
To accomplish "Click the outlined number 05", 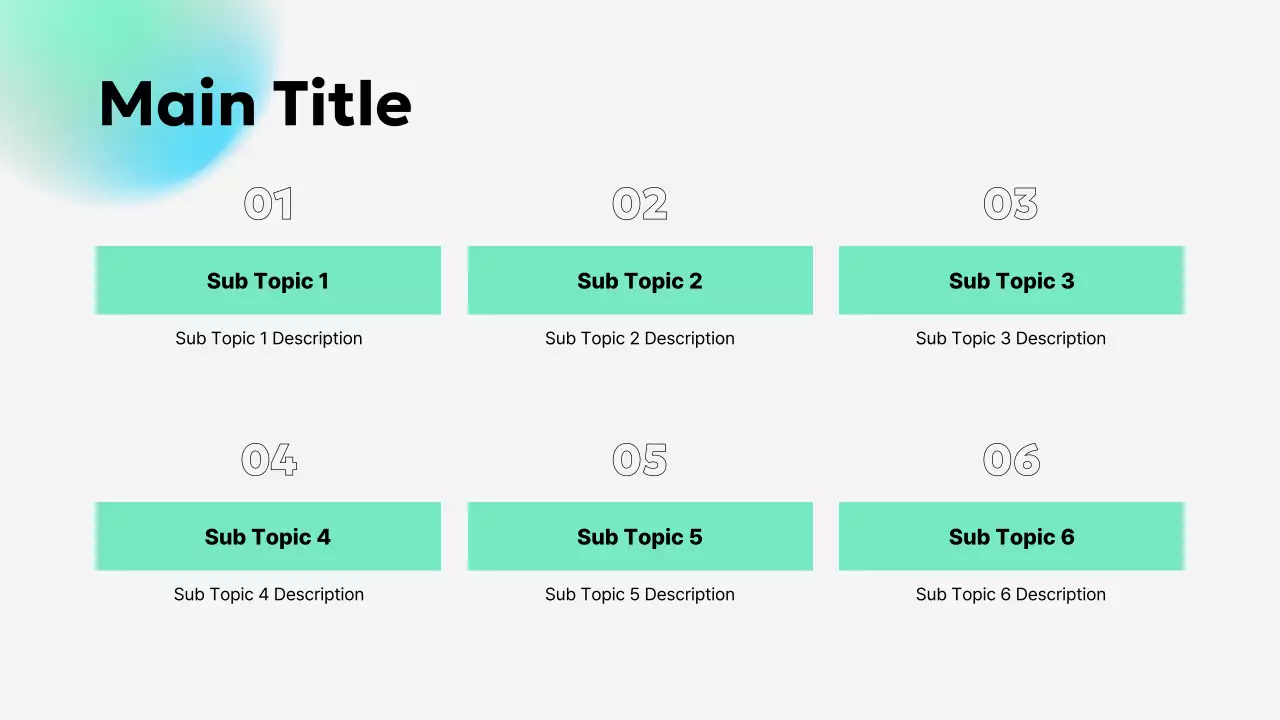I will [x=640, y=460].
